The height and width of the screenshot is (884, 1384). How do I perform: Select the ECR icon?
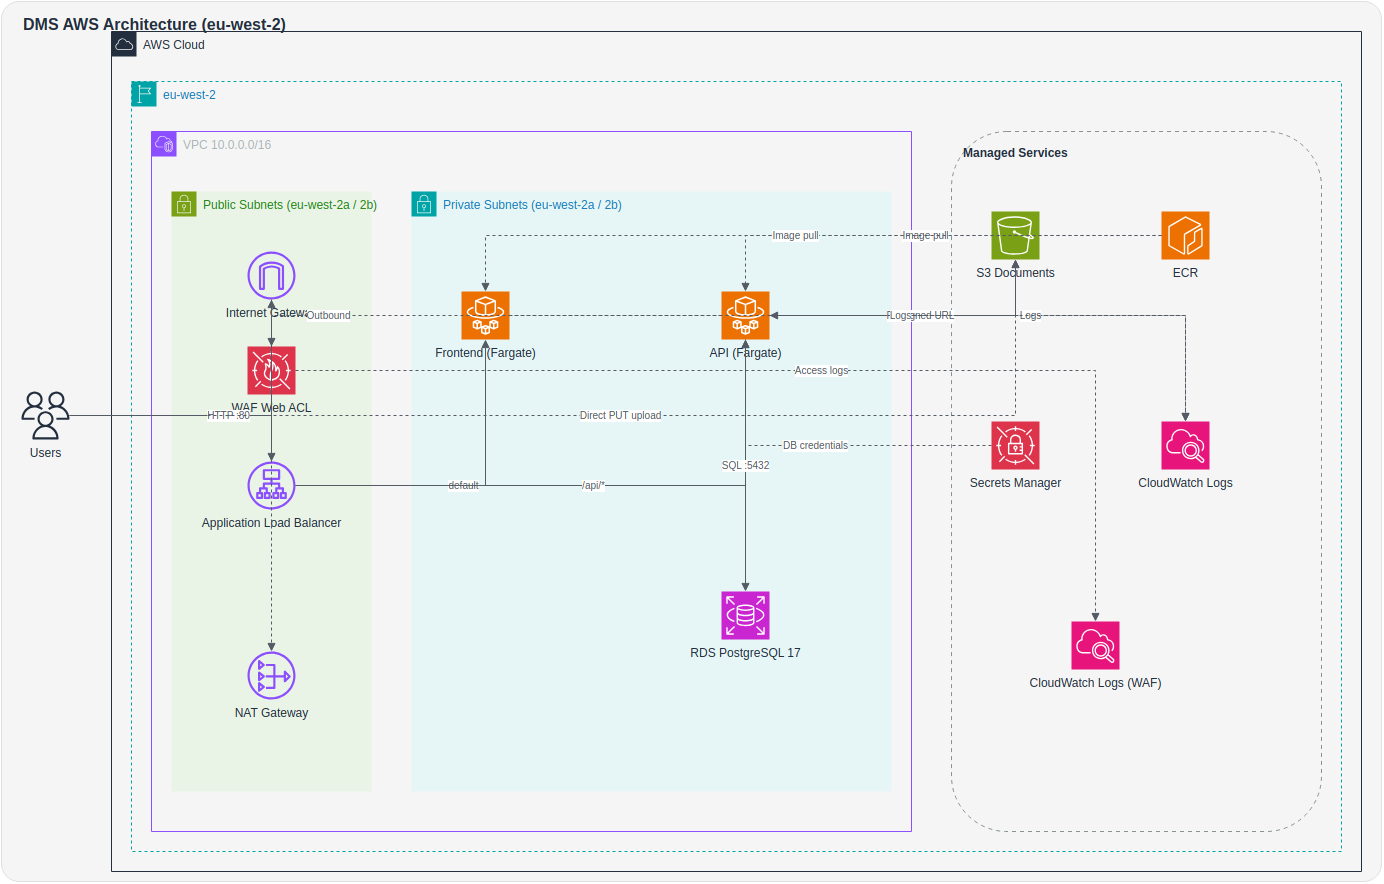coord(1185,235)
